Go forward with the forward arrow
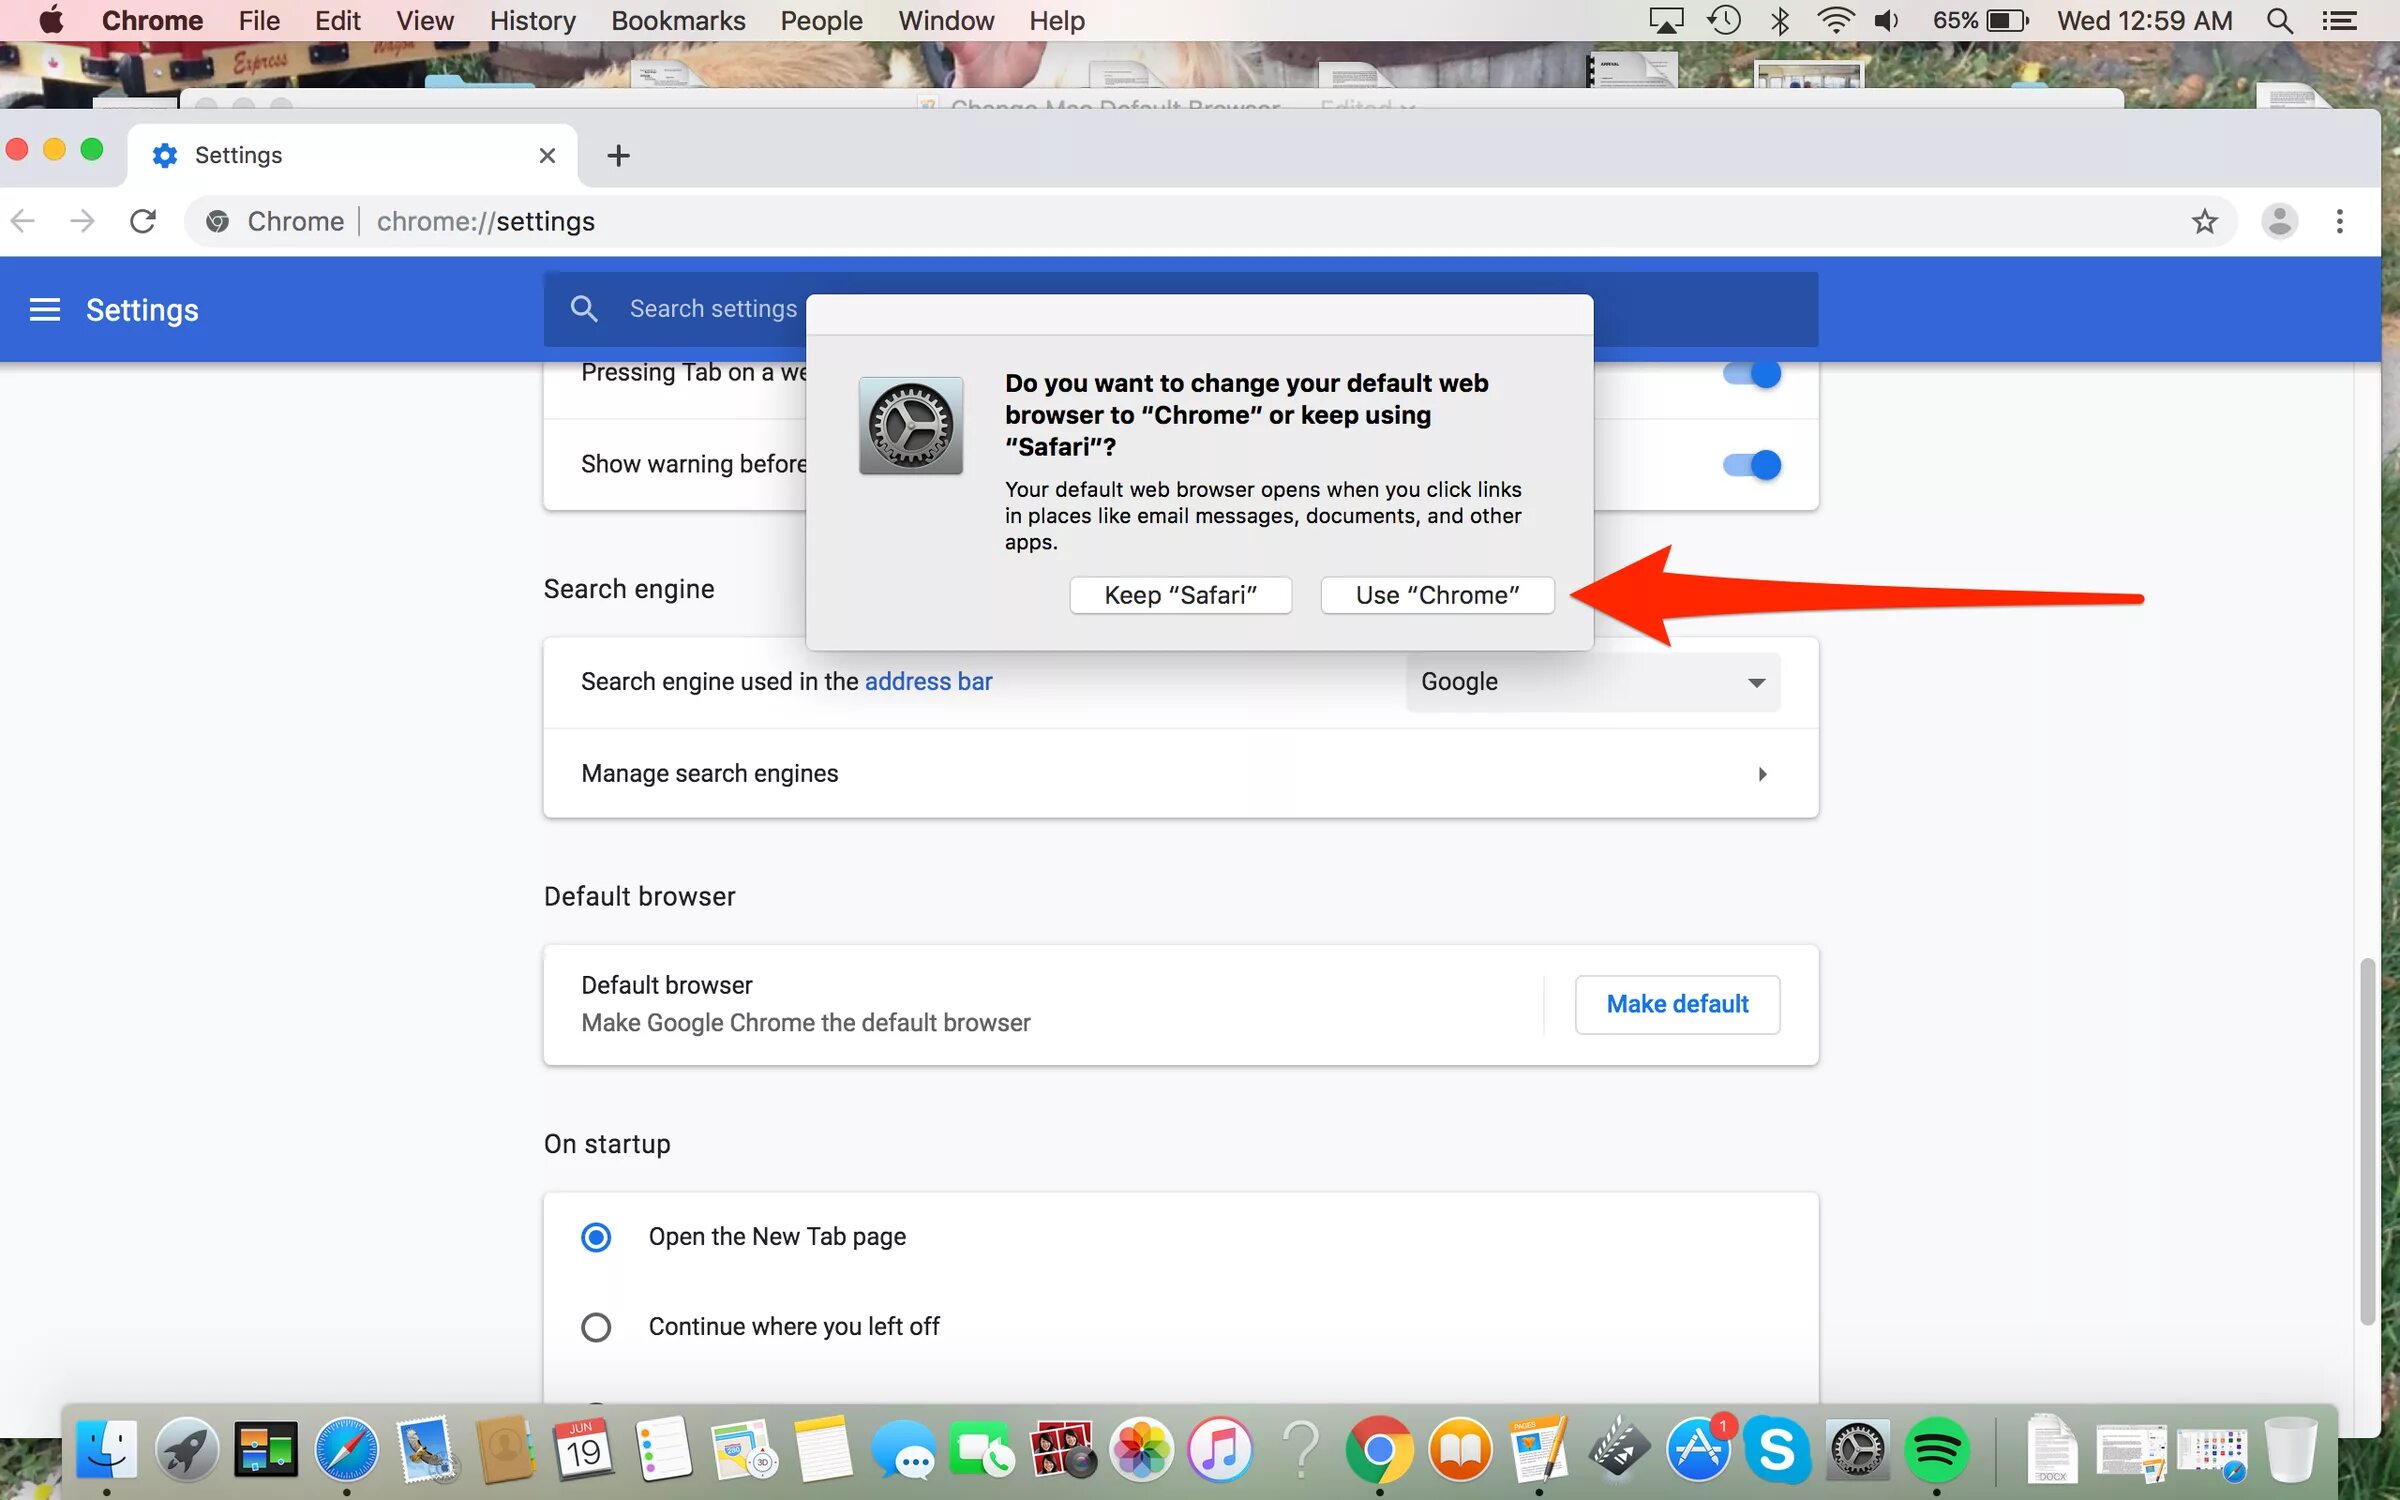 83,221
